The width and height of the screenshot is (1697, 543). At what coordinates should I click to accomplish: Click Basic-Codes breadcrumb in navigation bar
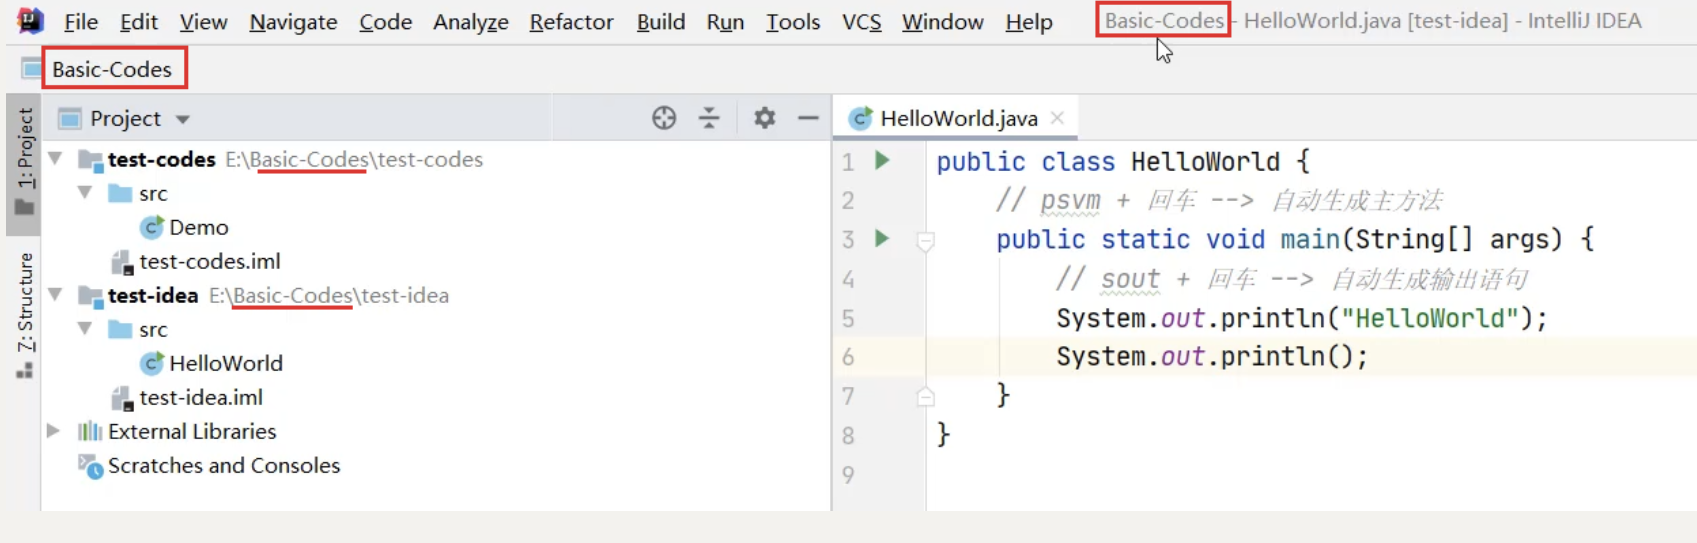pyautogui.click(x=111, y=69)
